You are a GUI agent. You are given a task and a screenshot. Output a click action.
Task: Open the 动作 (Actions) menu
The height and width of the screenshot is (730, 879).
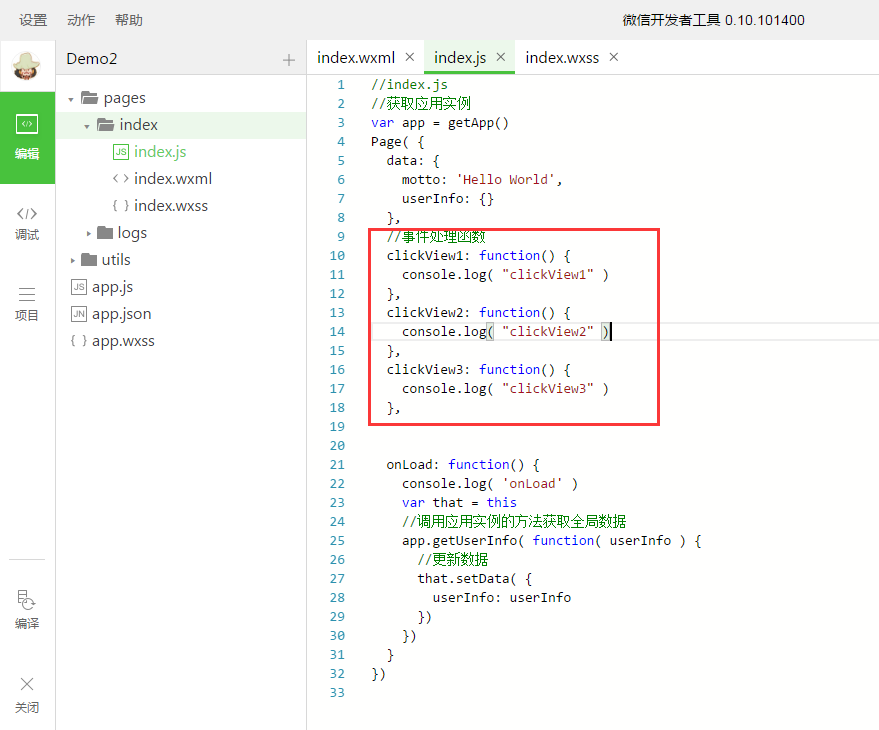(x=81, y=20)
